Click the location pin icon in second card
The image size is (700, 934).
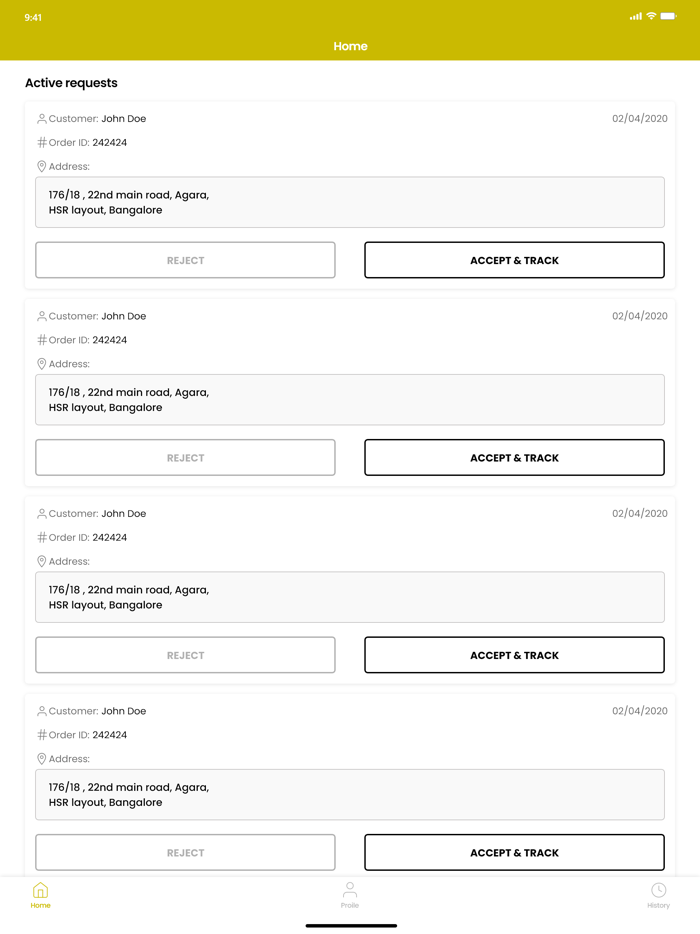[x=42, y=364]
